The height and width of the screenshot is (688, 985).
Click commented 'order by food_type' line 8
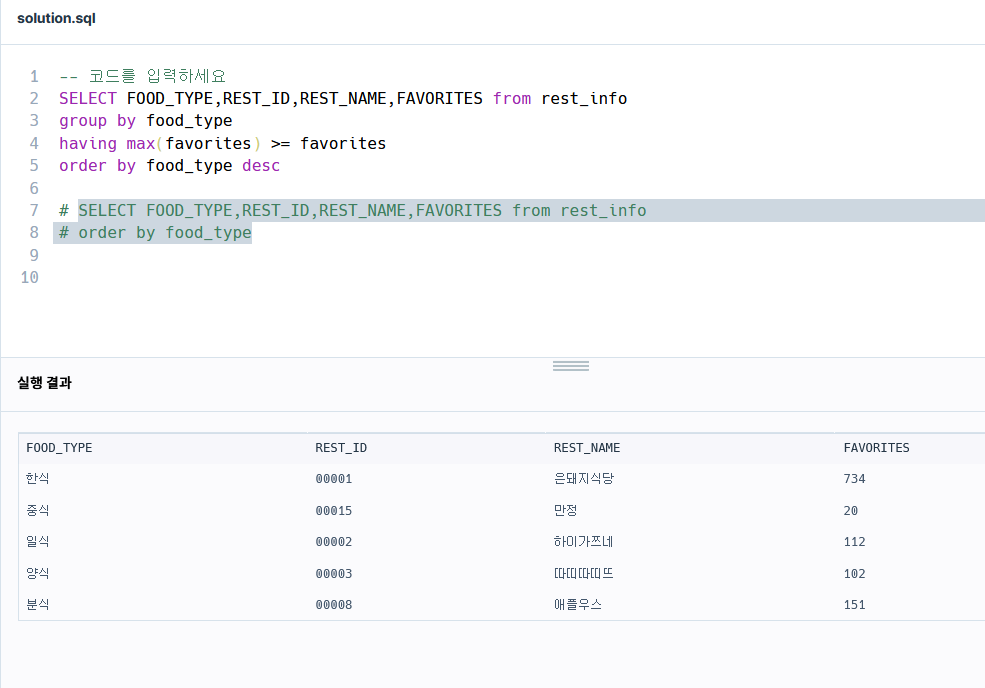tap(155, 233)
